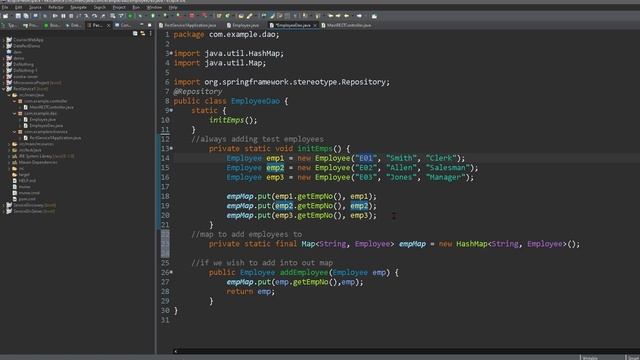Select mvnw.cmd in the project tree
This screenshot has width=640, height=360.
pyautogui.click(x=29, y=193)
